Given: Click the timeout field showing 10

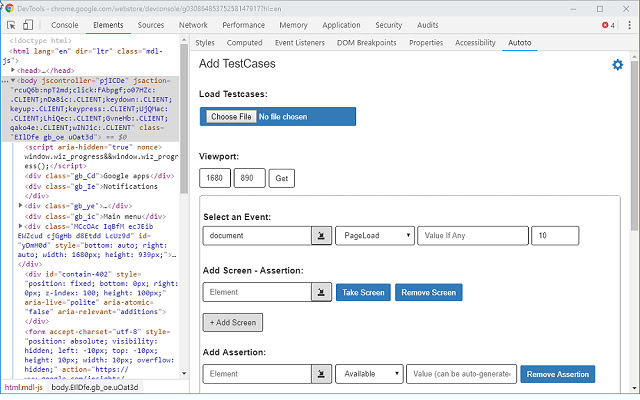Looking at the screenshot, I should click(x=555, y=236).
